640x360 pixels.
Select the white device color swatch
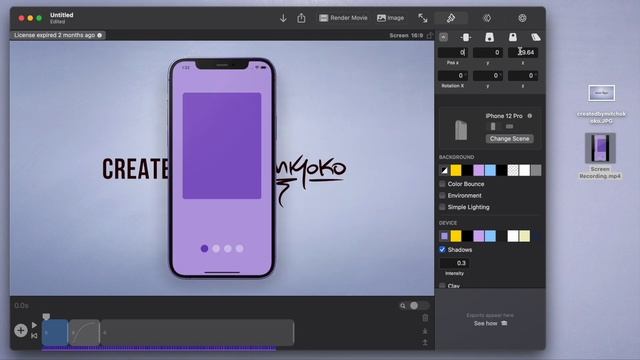513,236
